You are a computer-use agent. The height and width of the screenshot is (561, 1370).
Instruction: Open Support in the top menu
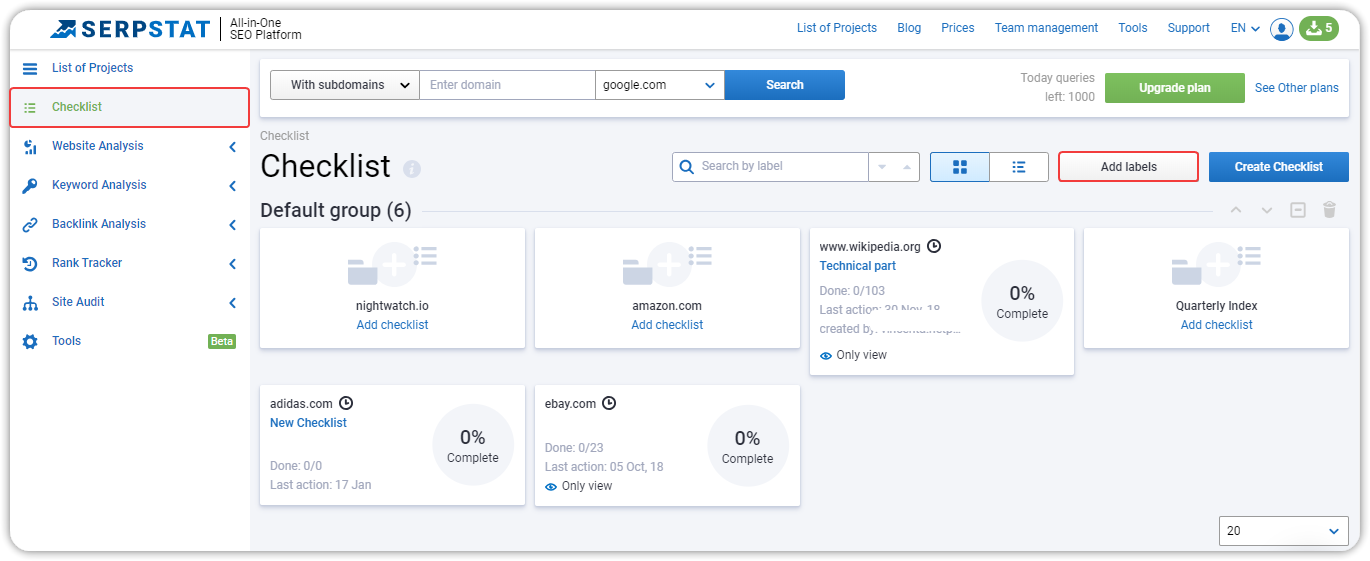click(x=1189, y=28)
